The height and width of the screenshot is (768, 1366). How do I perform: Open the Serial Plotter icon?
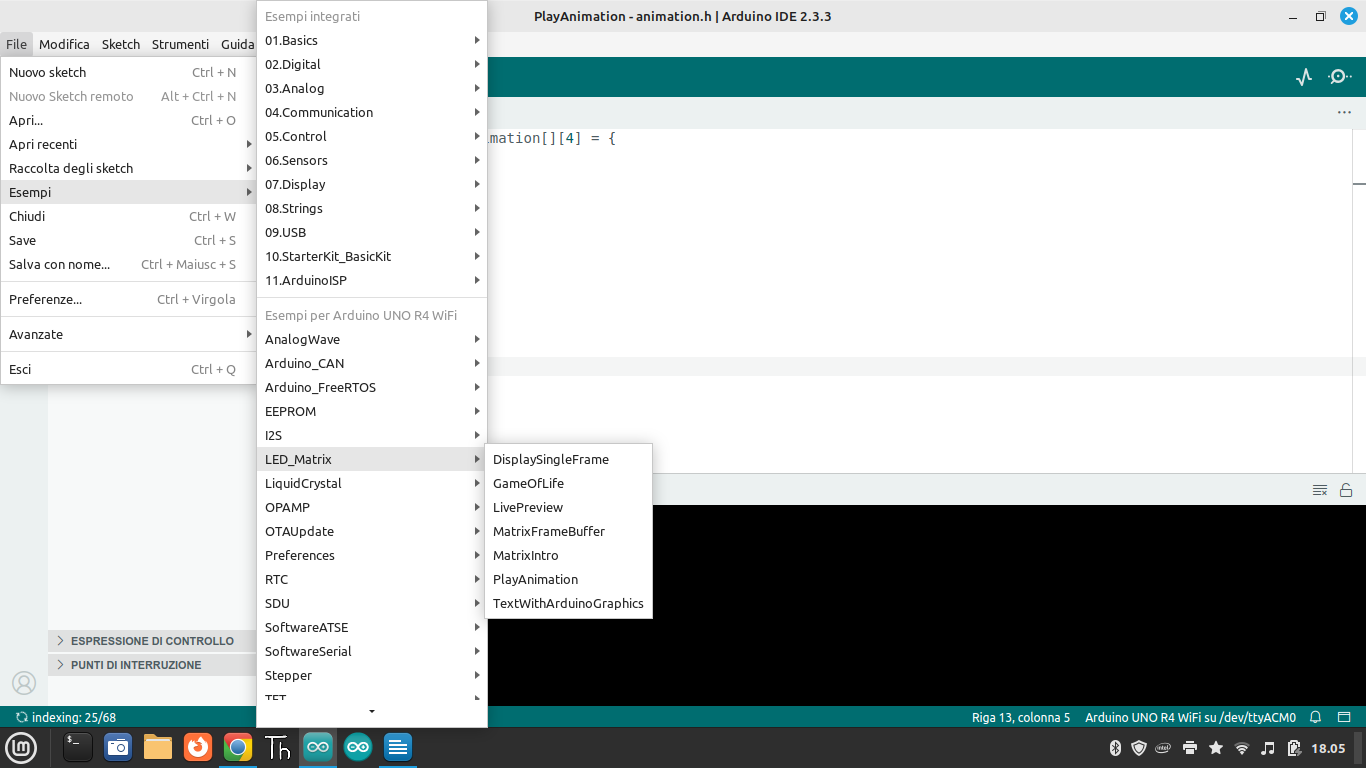tap(1303, 77)
